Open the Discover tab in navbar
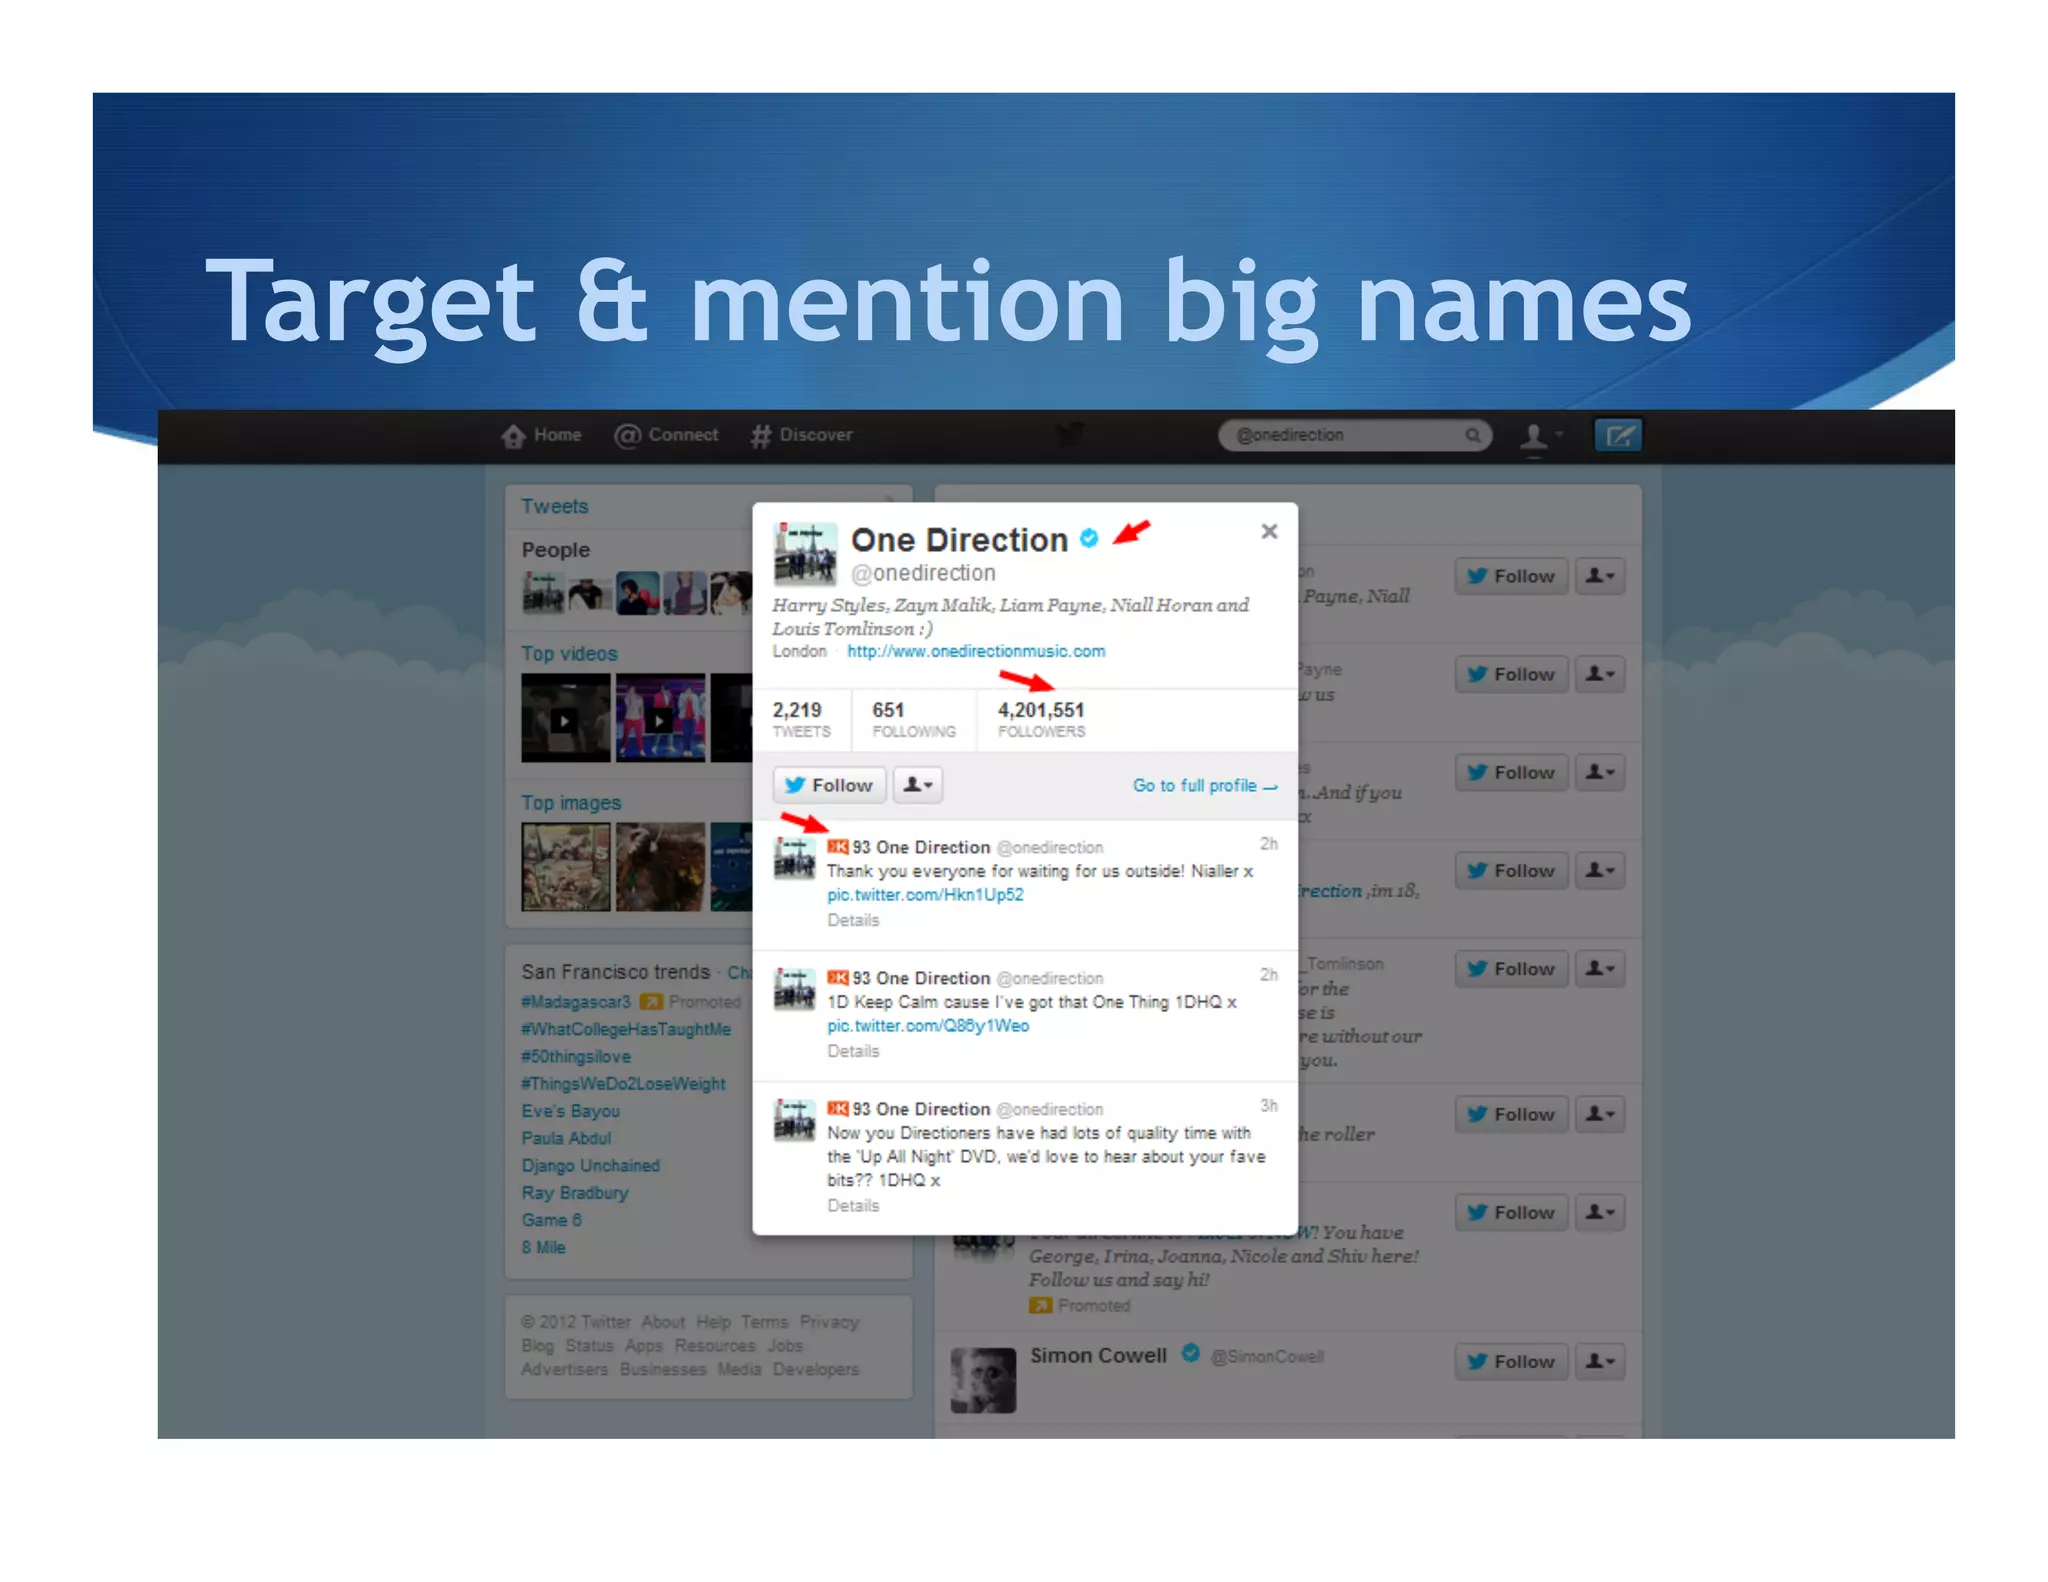2048x1582 pixels. pyautogui.click(x=801, y=435)
